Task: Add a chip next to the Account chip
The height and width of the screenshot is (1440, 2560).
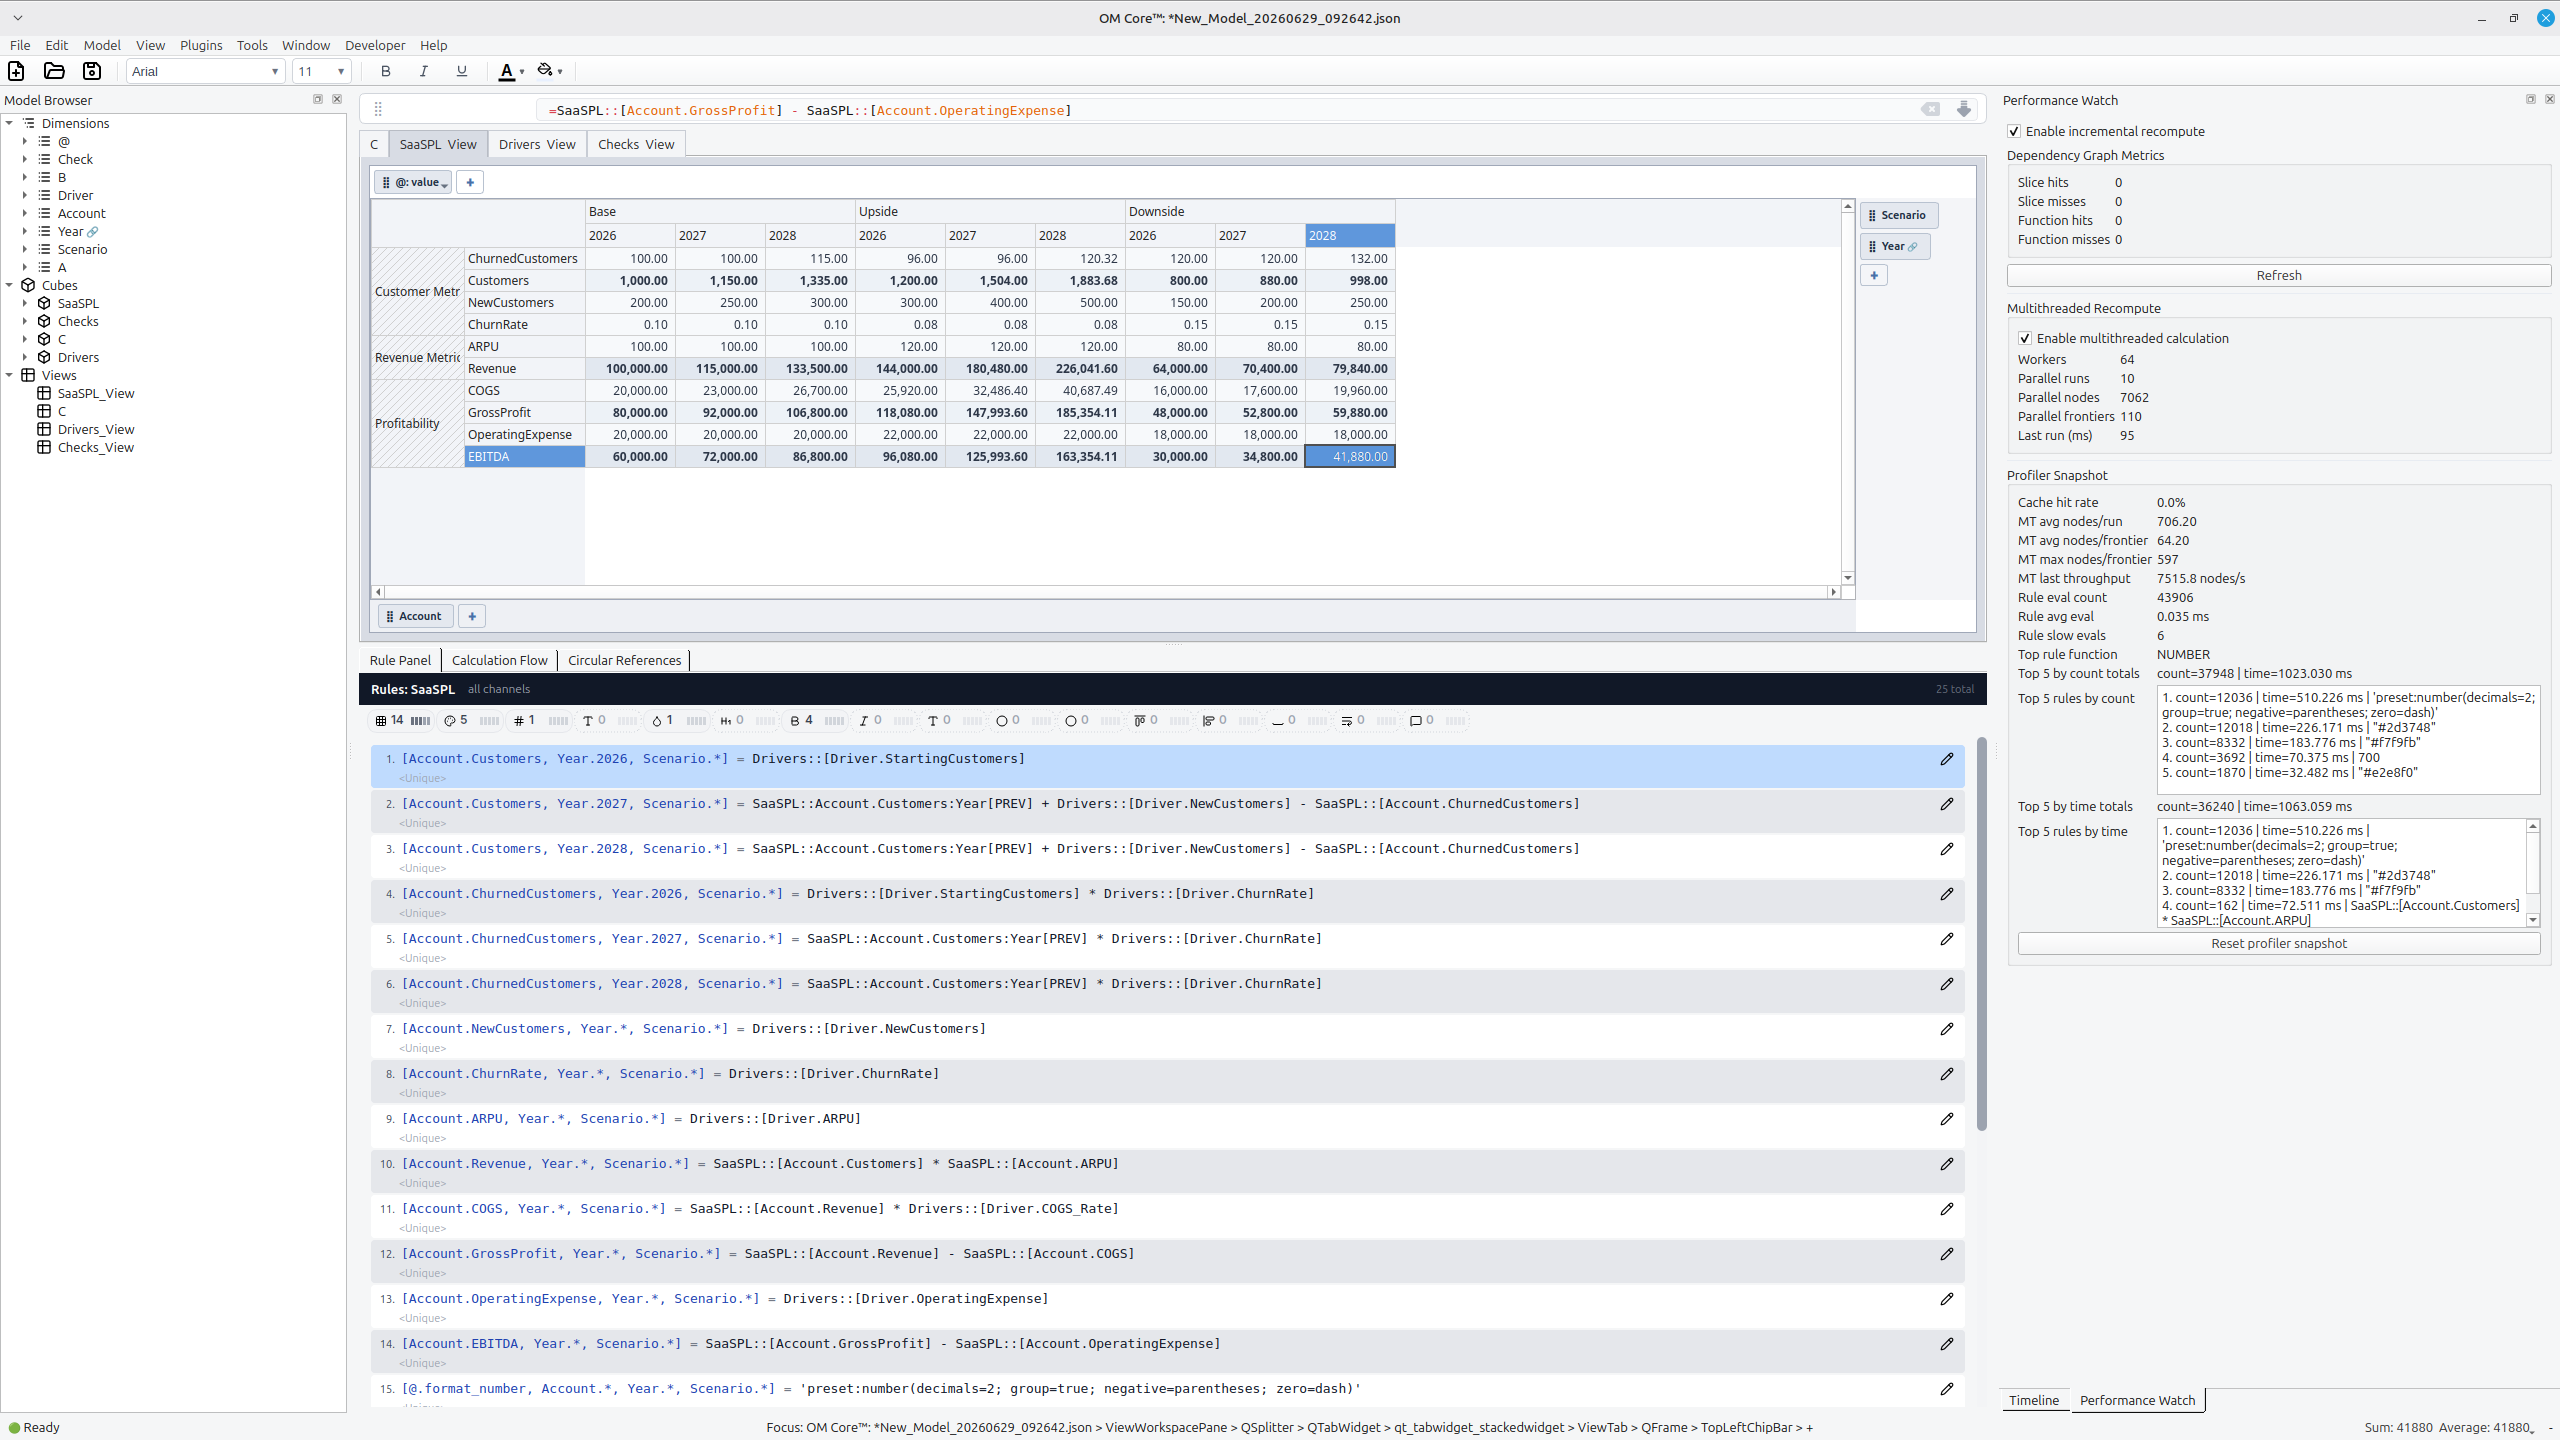Action: click(x=472, y=616)
